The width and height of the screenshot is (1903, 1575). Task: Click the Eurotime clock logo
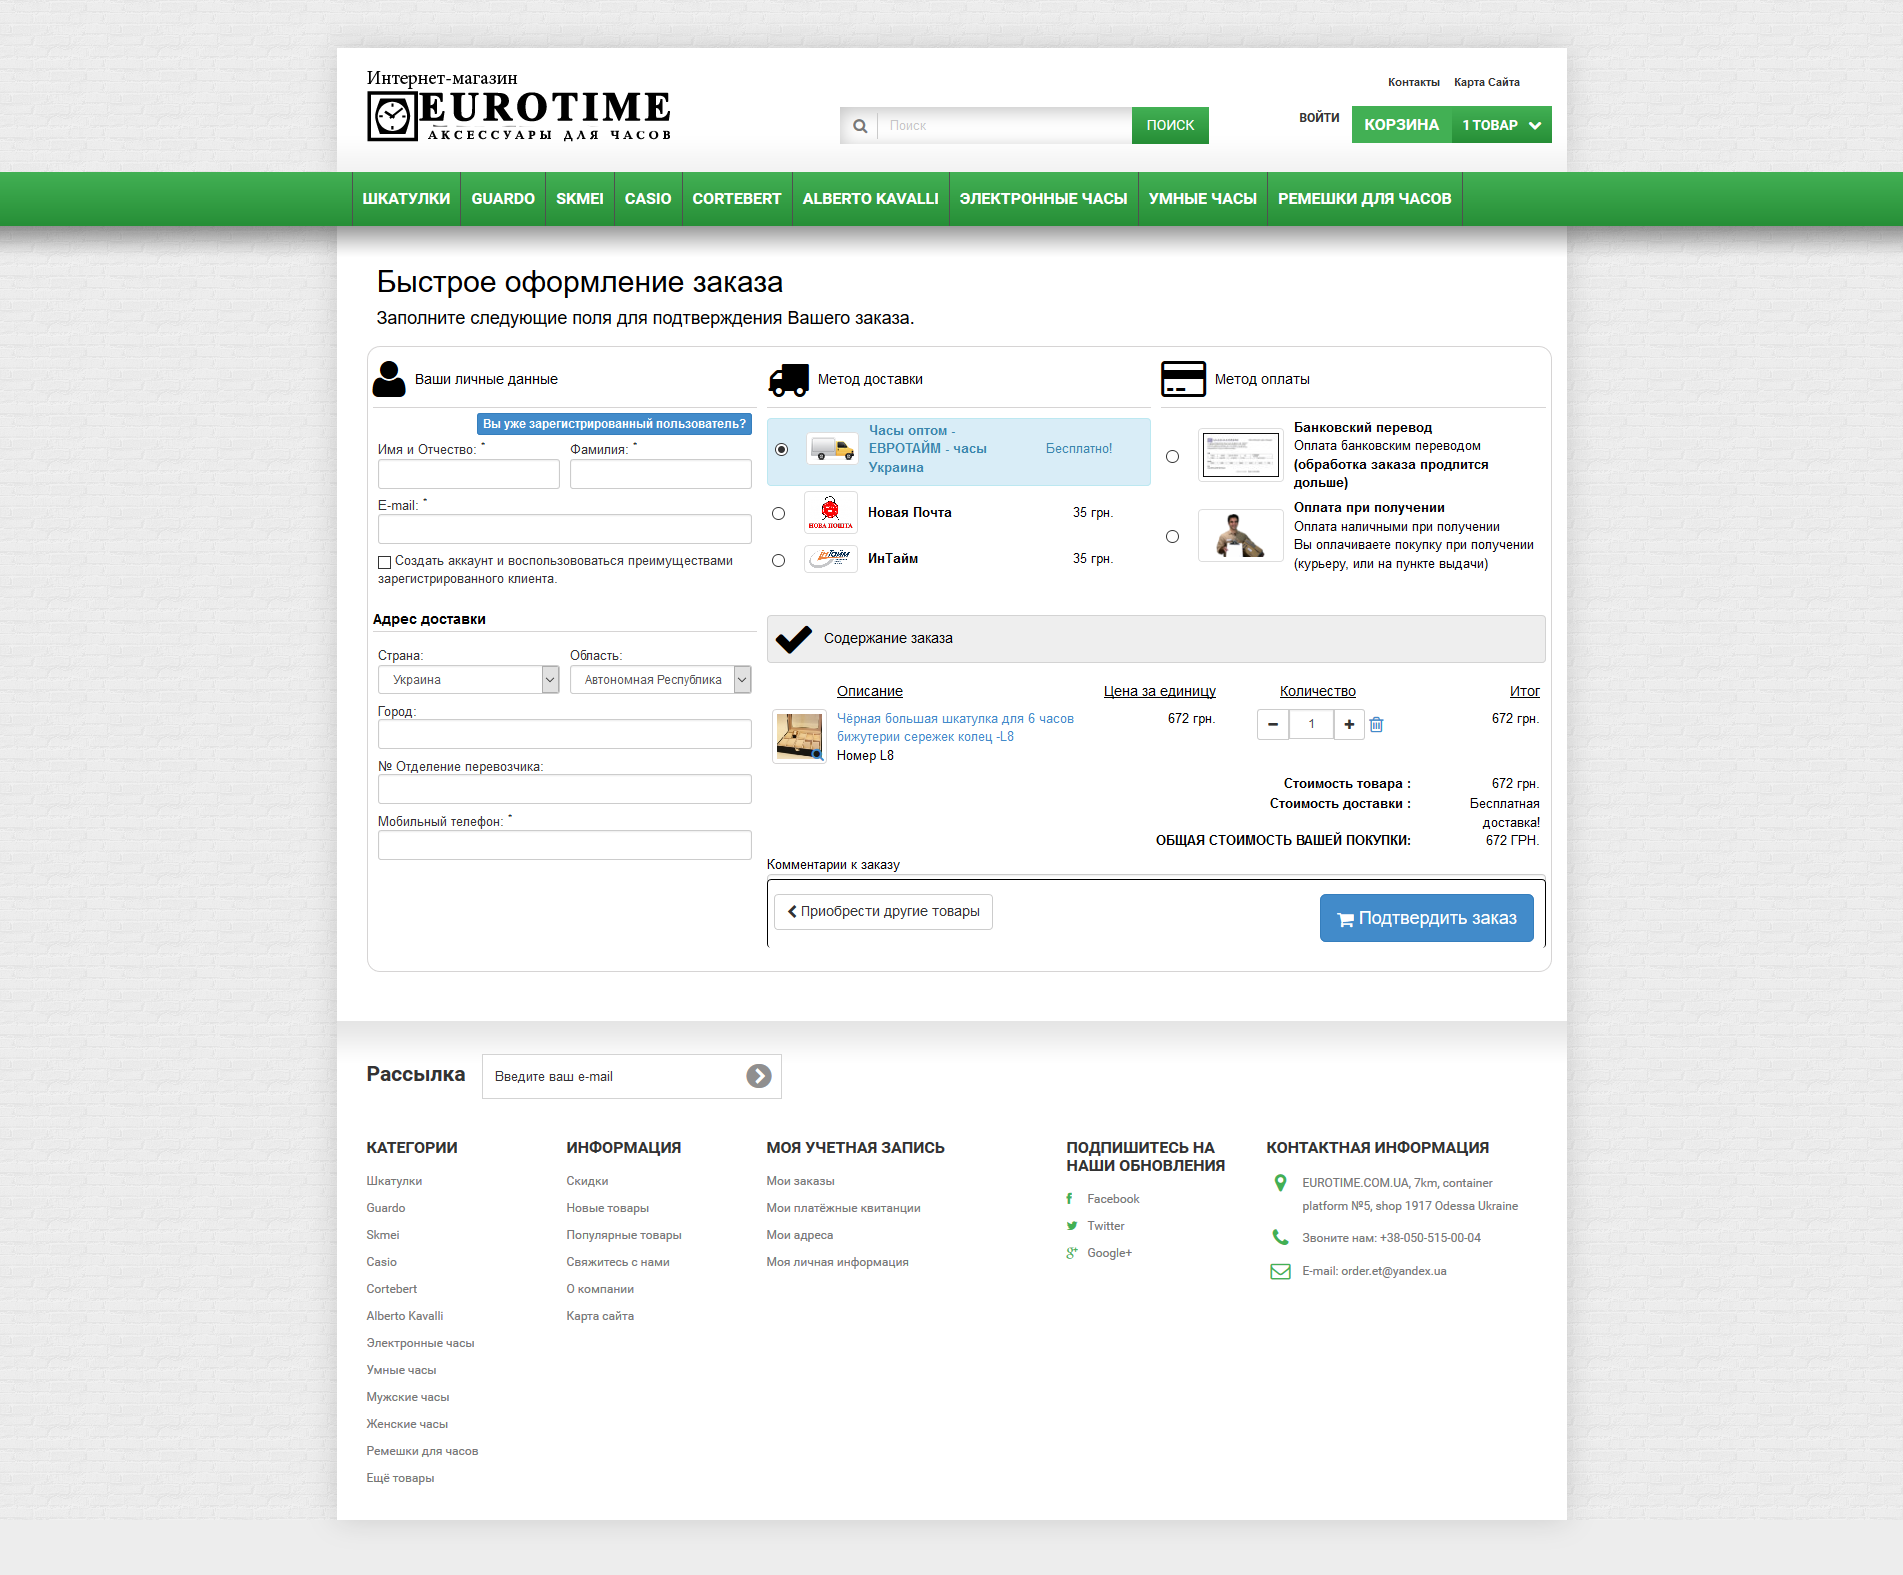click(x=392, y=117)
